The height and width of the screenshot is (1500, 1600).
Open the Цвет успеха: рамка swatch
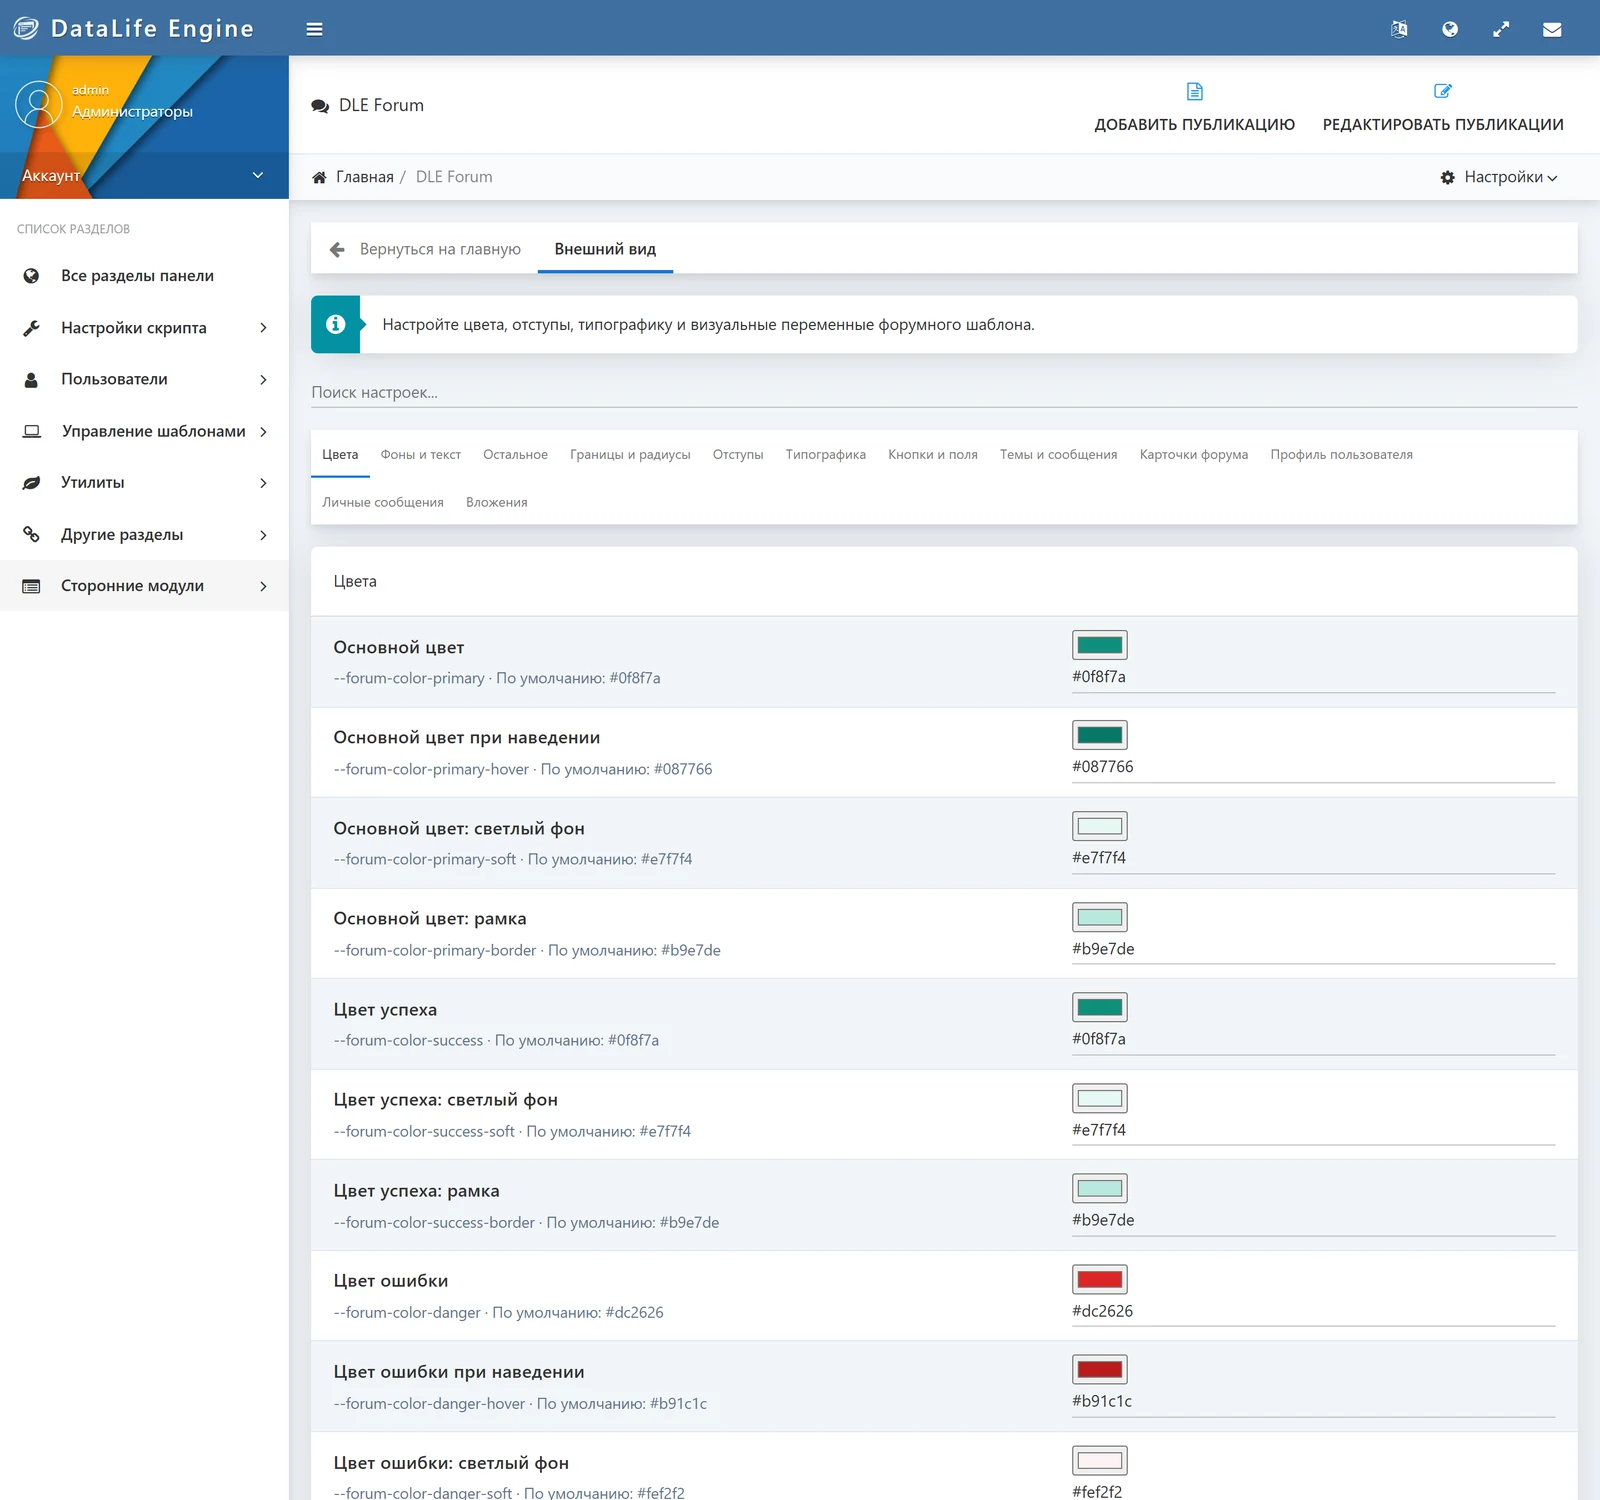pyautogui.click(x=1099, y=1188)
